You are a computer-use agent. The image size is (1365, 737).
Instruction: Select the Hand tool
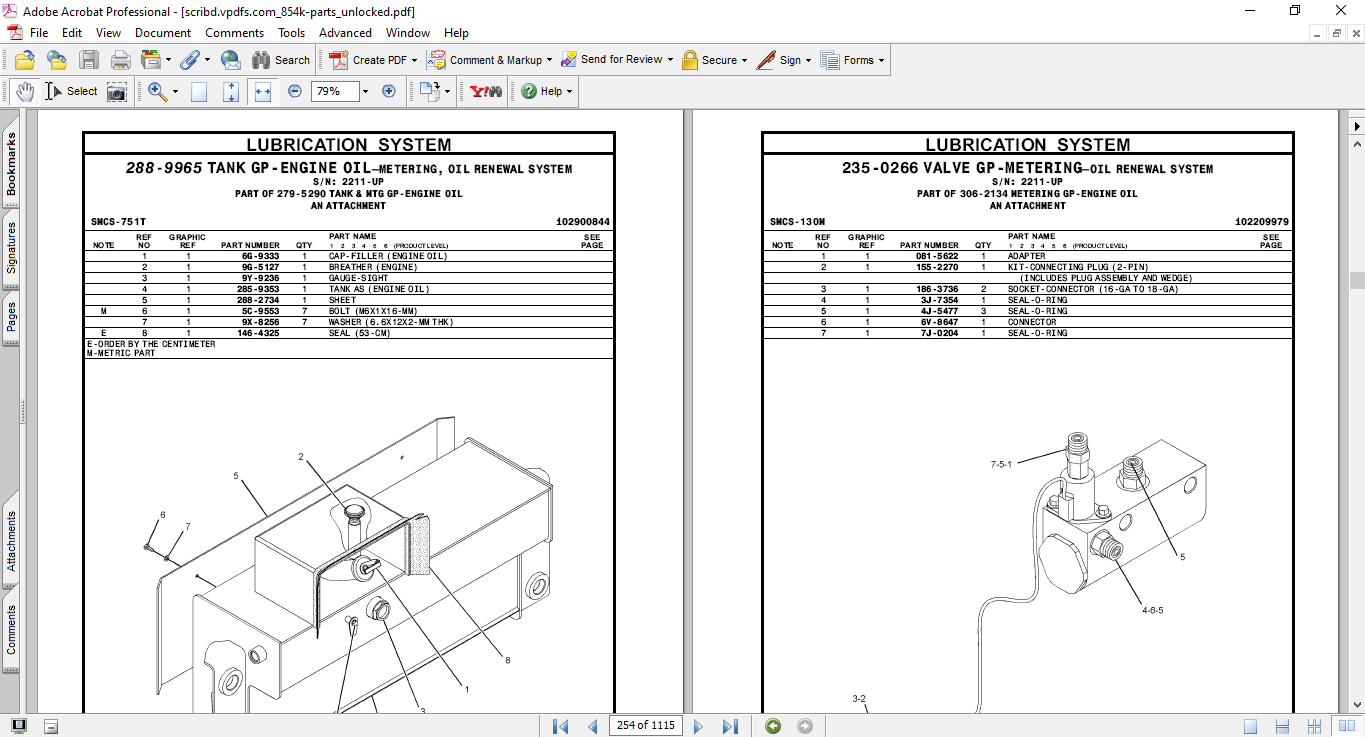click(x=26, y=91)
